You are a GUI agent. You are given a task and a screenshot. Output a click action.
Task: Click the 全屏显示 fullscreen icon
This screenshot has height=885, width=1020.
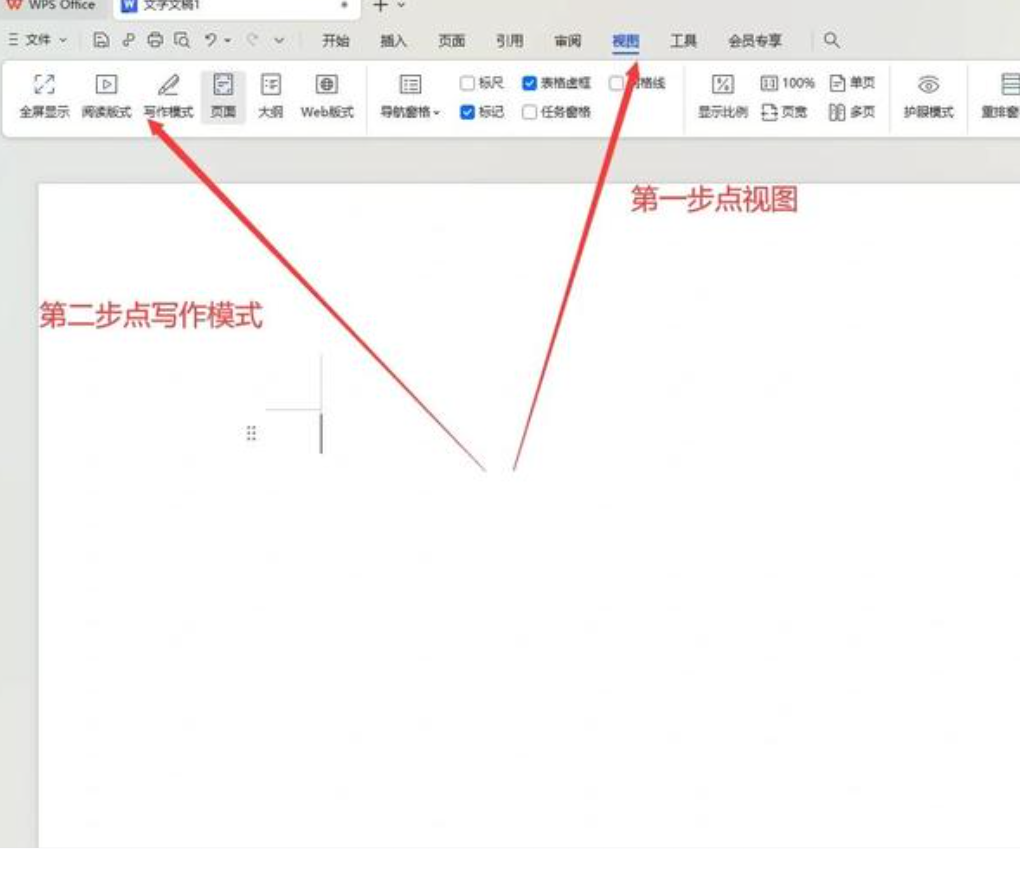click(44, 86)
